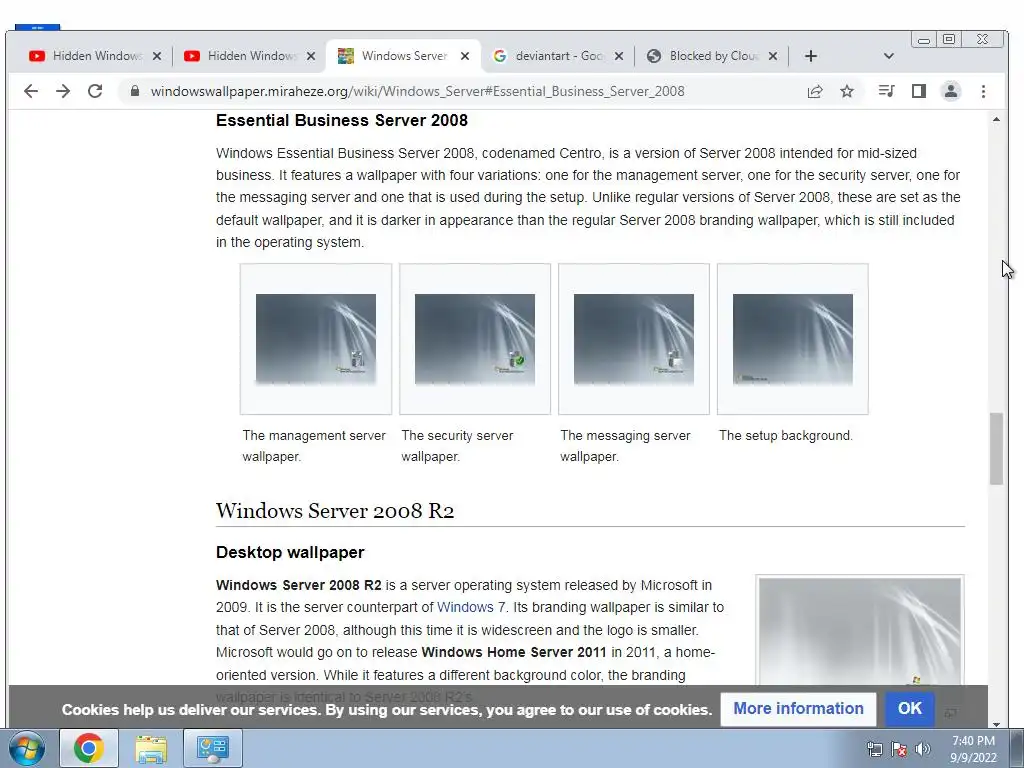Click the vertical scrollbar thumb
Image resolution: width=1024 pixels, height=768 pixels.
996,449
